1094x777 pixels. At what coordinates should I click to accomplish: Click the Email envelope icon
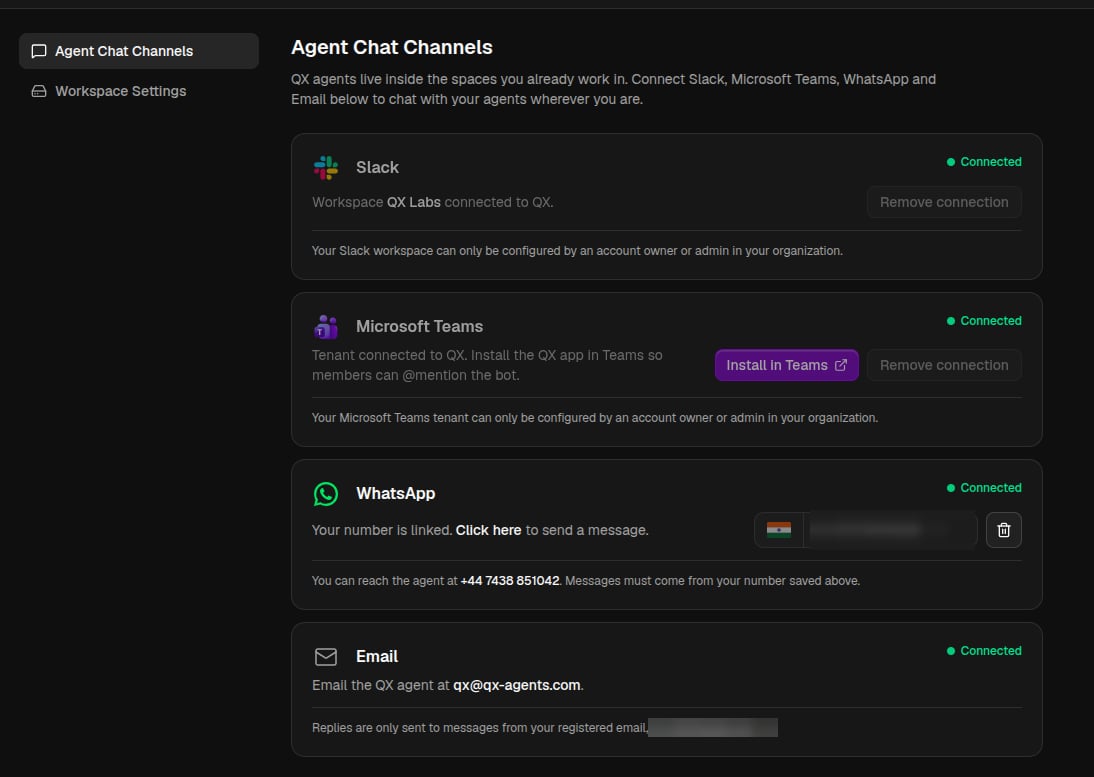pos(326,656)
